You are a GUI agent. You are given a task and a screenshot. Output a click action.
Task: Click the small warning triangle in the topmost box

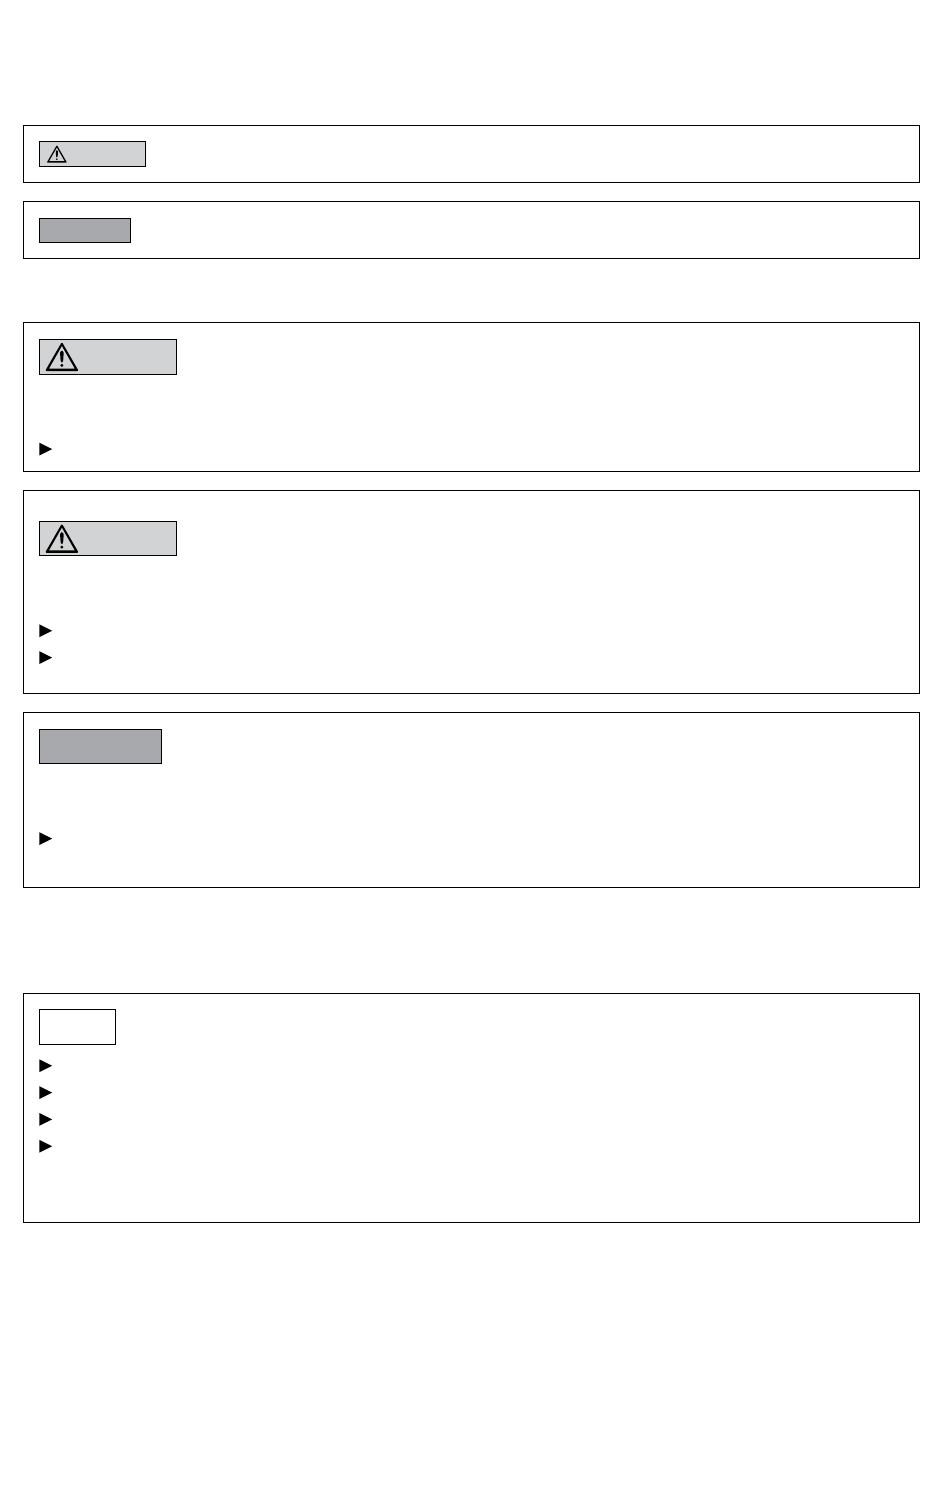point(57,154)
